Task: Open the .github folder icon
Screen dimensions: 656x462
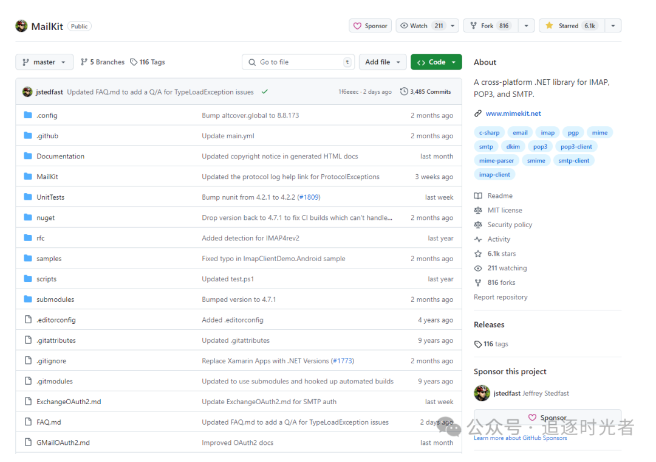Action: [28, 135]
